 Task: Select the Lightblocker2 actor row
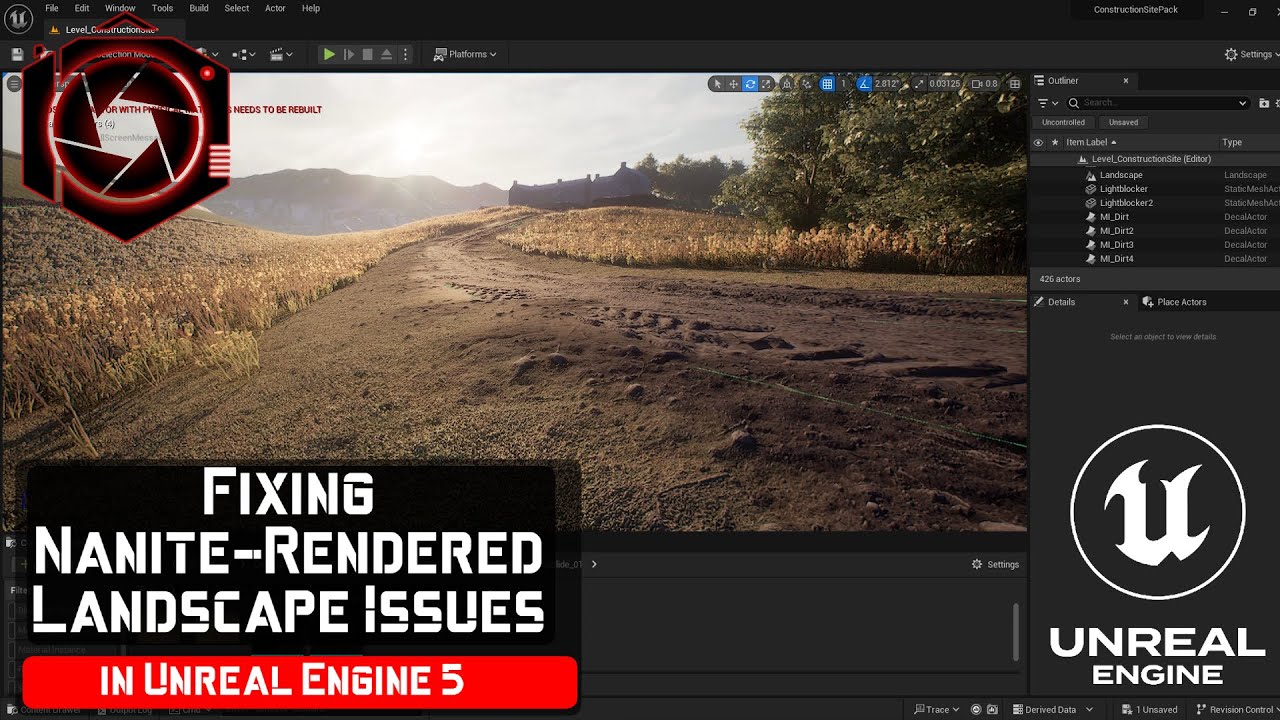point(1126,203)
